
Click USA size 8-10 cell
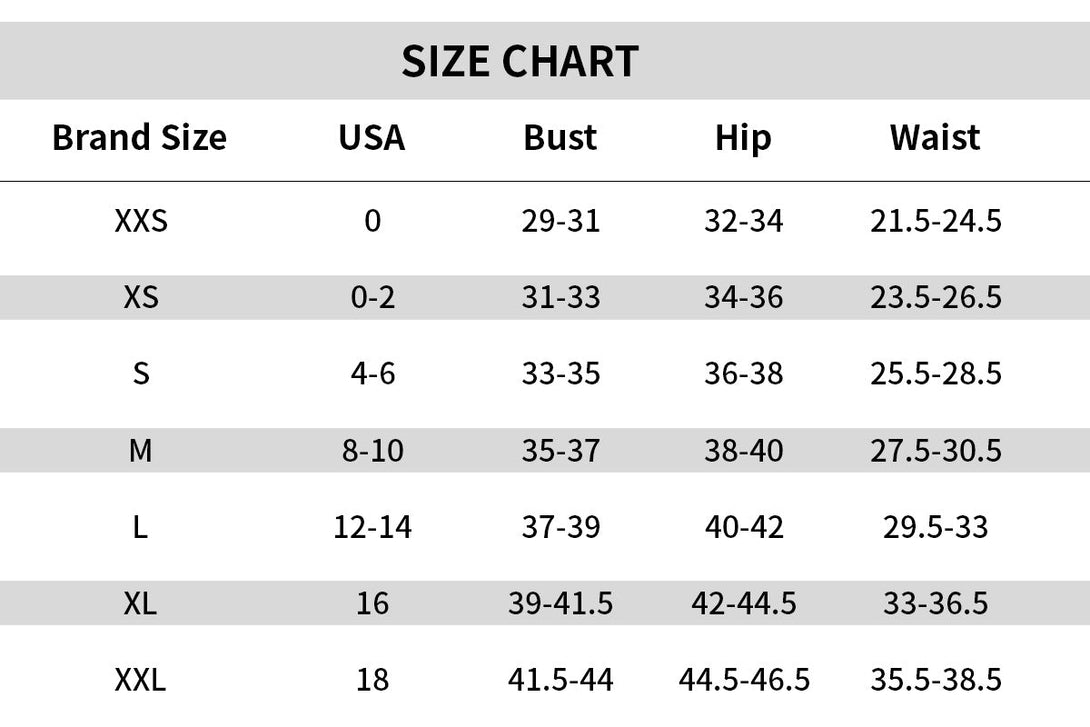click(x=373, y=450)
